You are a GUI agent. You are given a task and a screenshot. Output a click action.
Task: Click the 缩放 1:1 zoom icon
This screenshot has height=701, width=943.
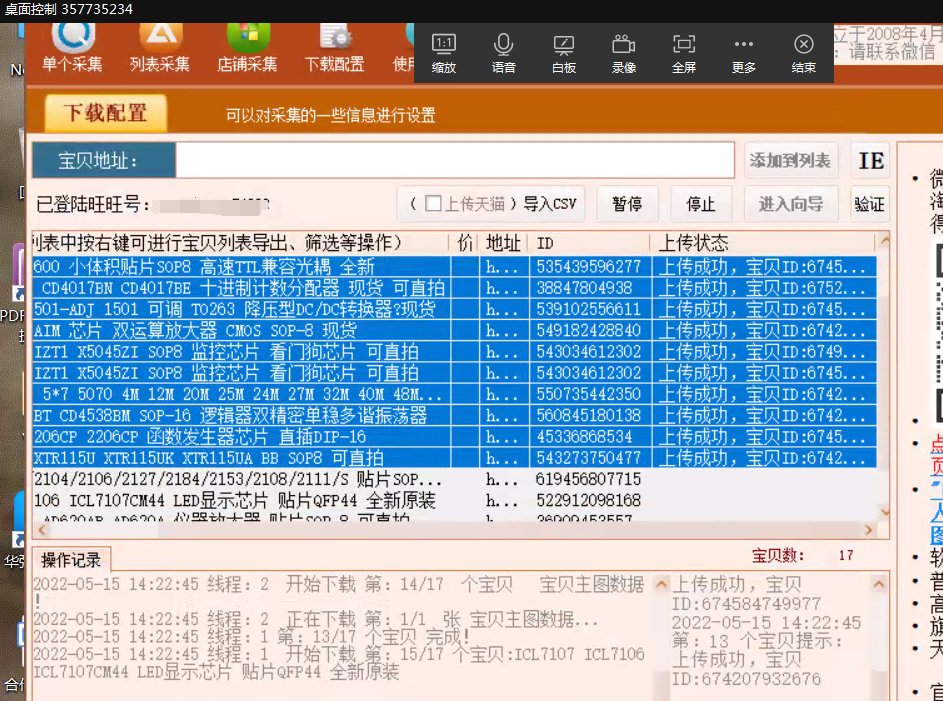pos(443,50)
